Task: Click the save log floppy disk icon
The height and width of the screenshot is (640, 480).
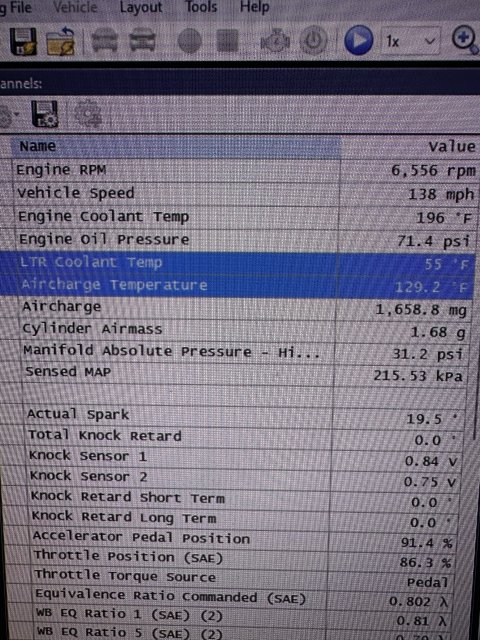Action: click(23, 41)
